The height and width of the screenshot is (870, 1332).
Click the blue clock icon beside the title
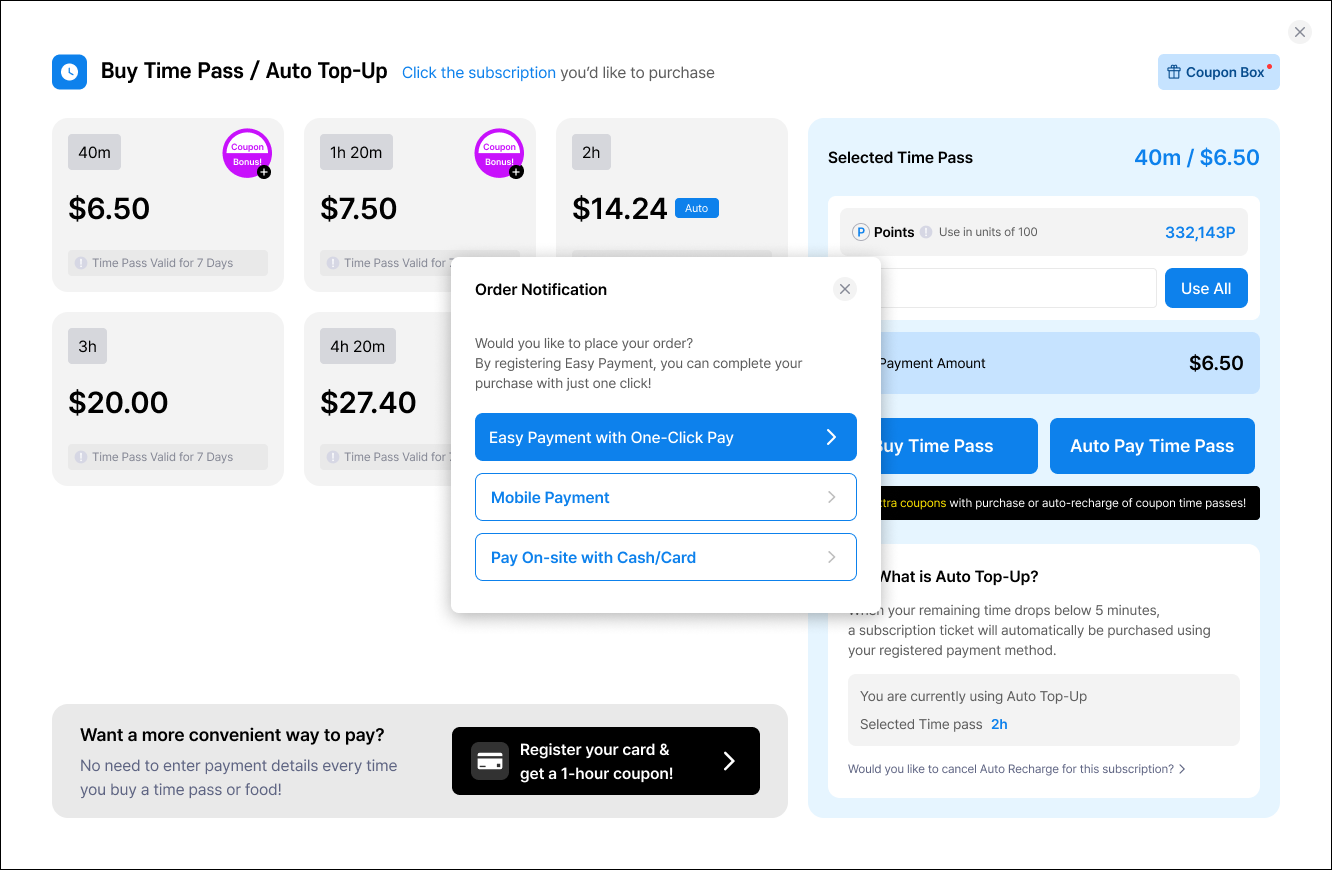(69, 72)
